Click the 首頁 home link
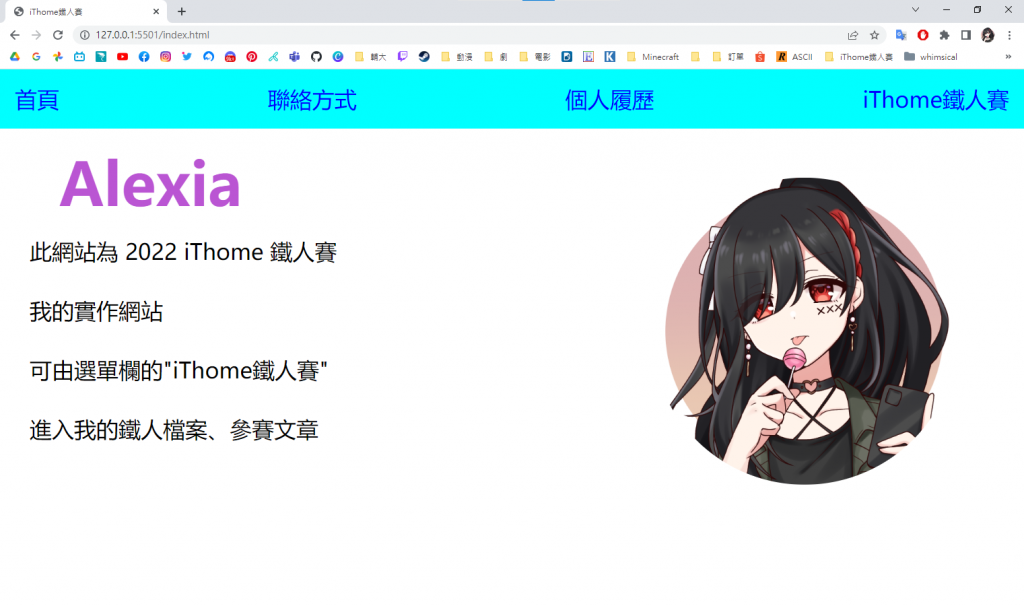The height and width of the screenshot is (606, 1024). [x=37, y=101]
